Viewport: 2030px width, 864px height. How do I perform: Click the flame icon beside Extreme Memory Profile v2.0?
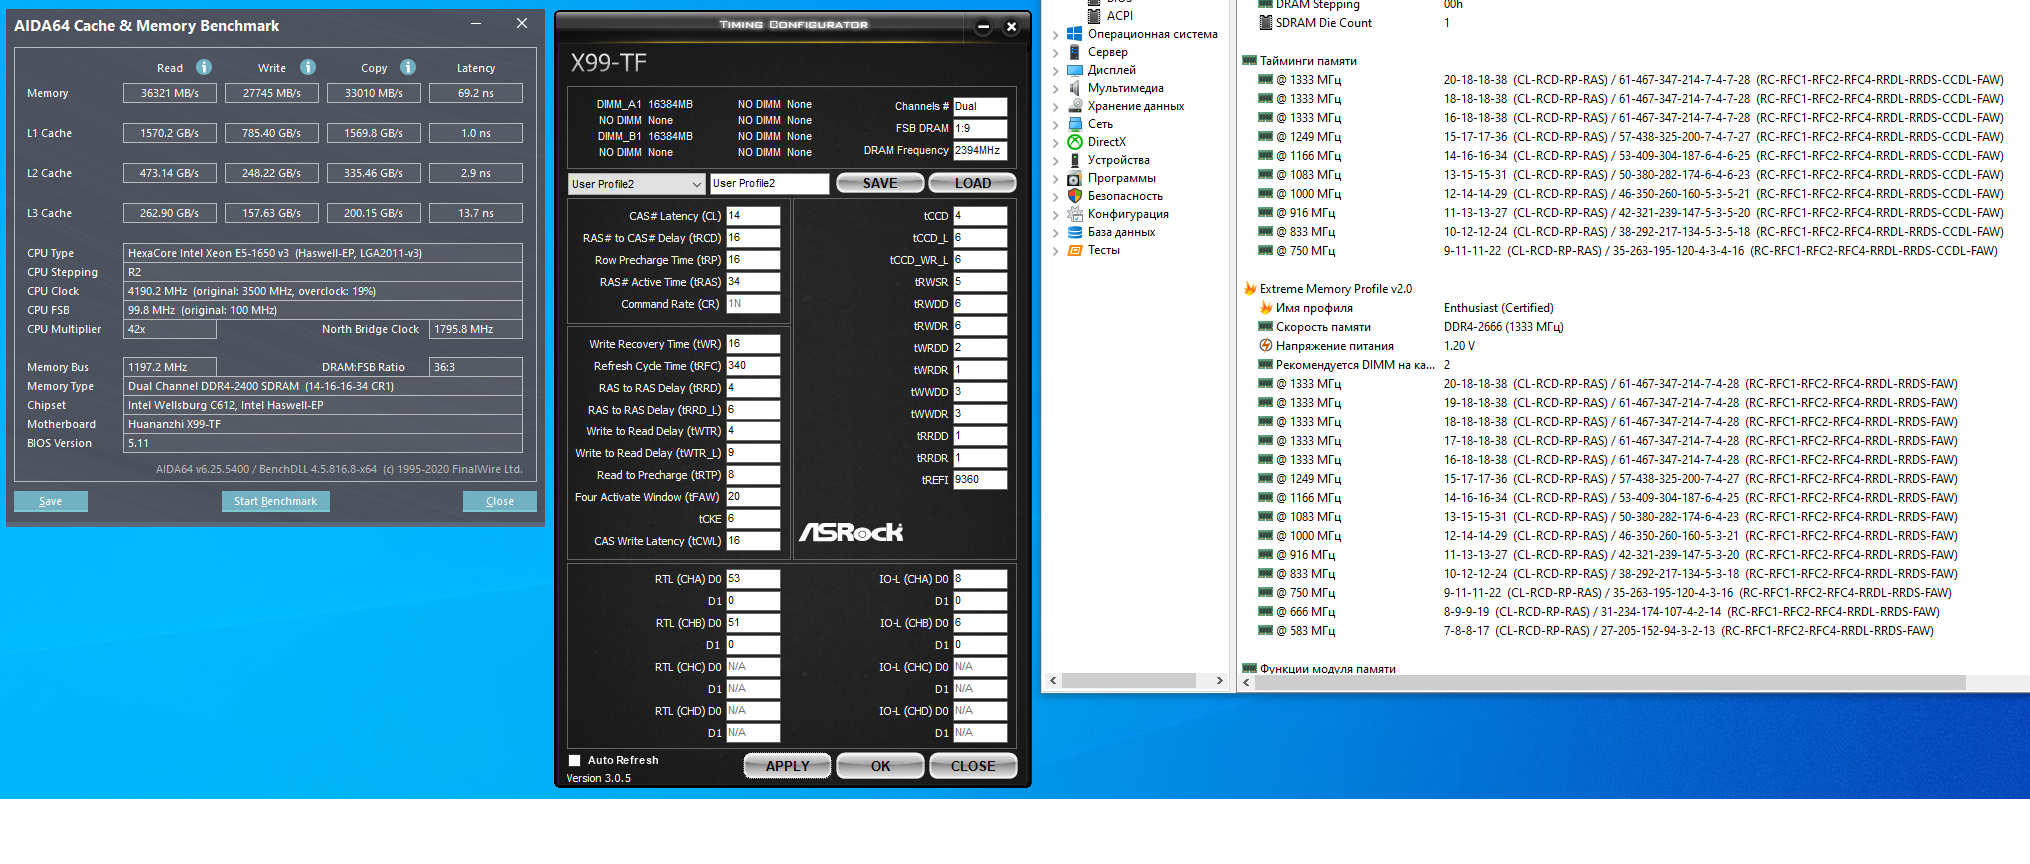click(1250, 289)
